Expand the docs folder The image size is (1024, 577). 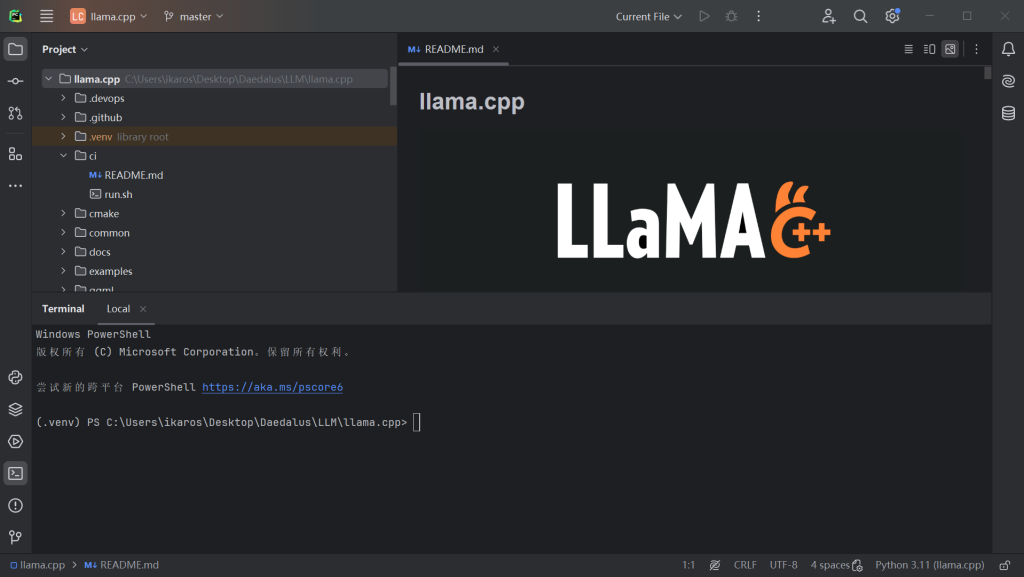[x=63, y=252]
